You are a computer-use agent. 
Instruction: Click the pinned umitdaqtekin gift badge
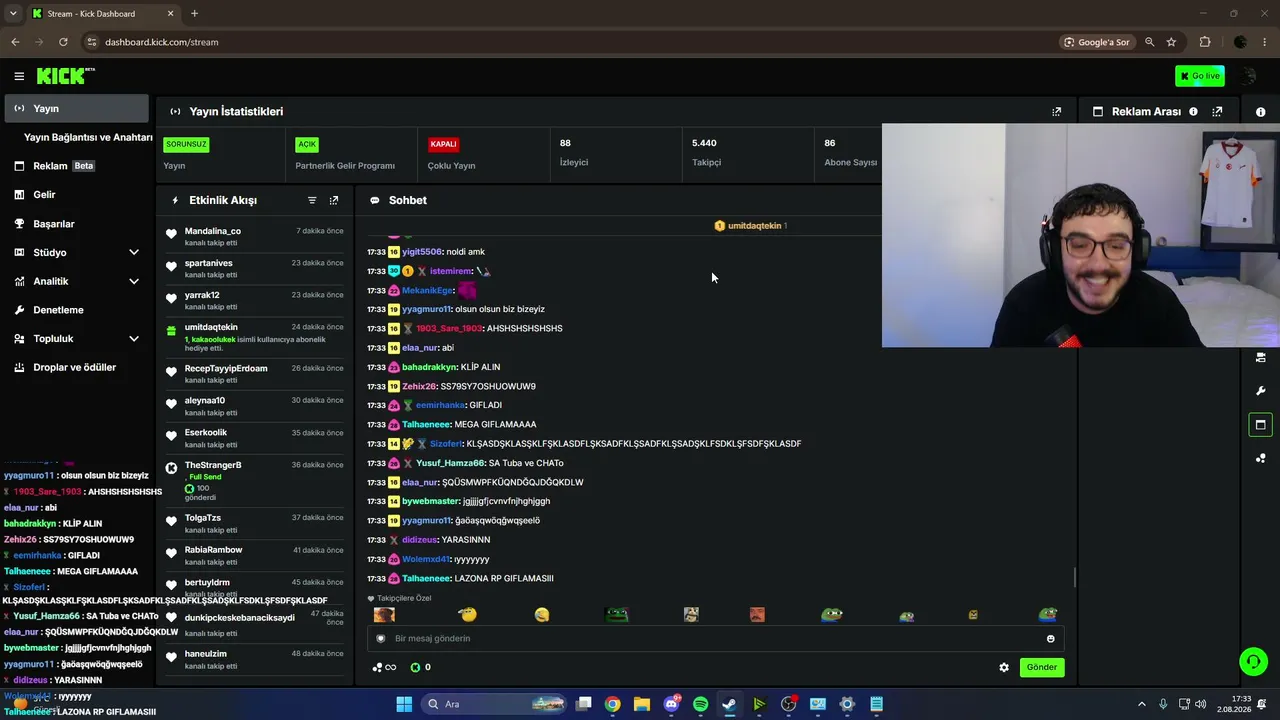tap(751, 226)
